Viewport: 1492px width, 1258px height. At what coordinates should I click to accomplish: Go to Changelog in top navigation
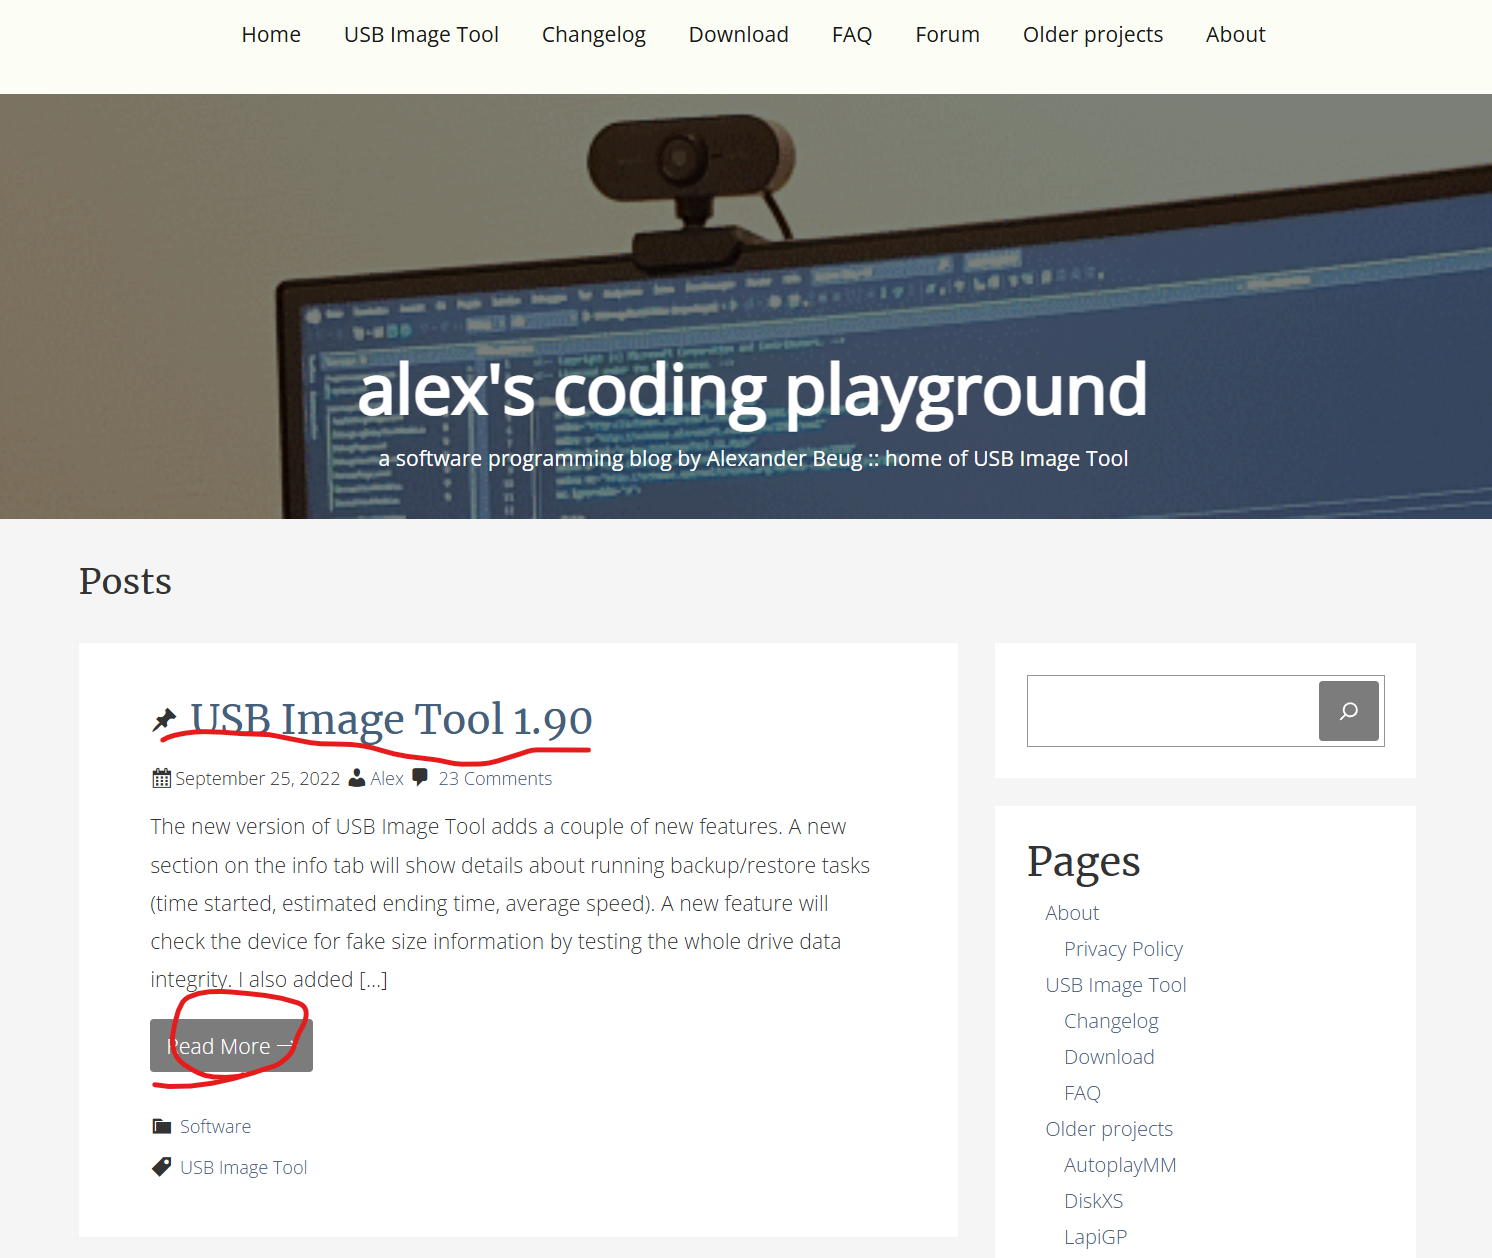point(594,34)
